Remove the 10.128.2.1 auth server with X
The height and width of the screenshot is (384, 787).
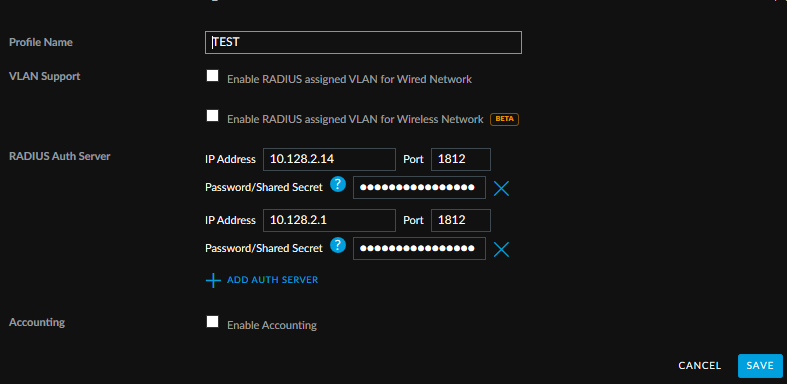point(501,249)
